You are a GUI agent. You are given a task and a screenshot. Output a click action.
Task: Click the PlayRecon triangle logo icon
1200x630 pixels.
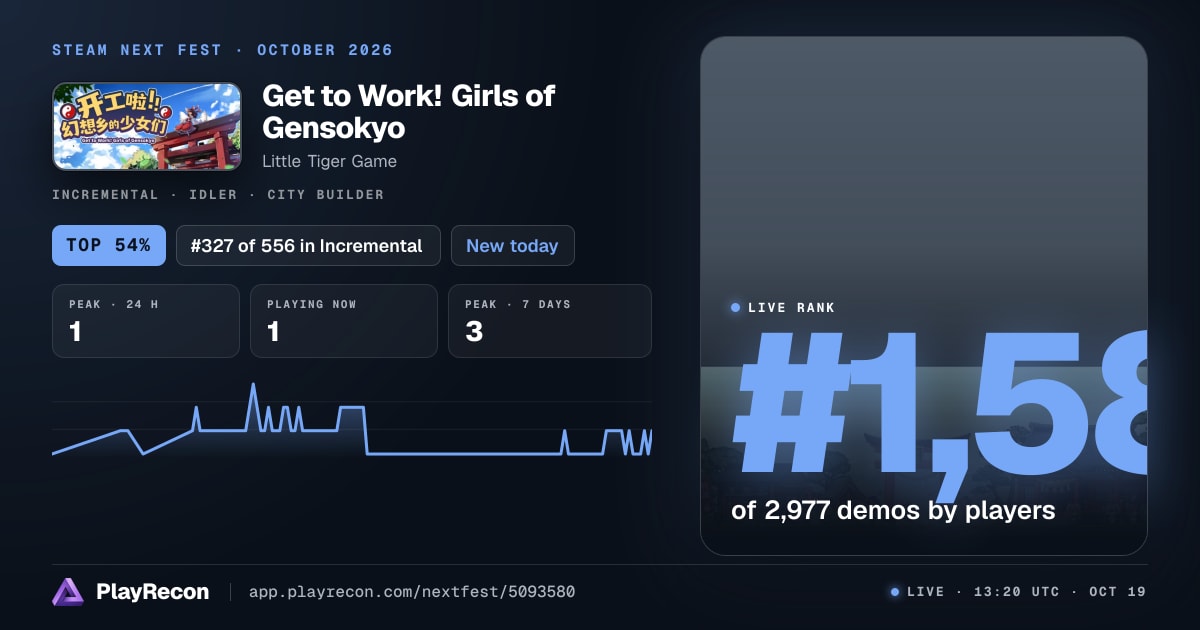[x=68, y=592]
